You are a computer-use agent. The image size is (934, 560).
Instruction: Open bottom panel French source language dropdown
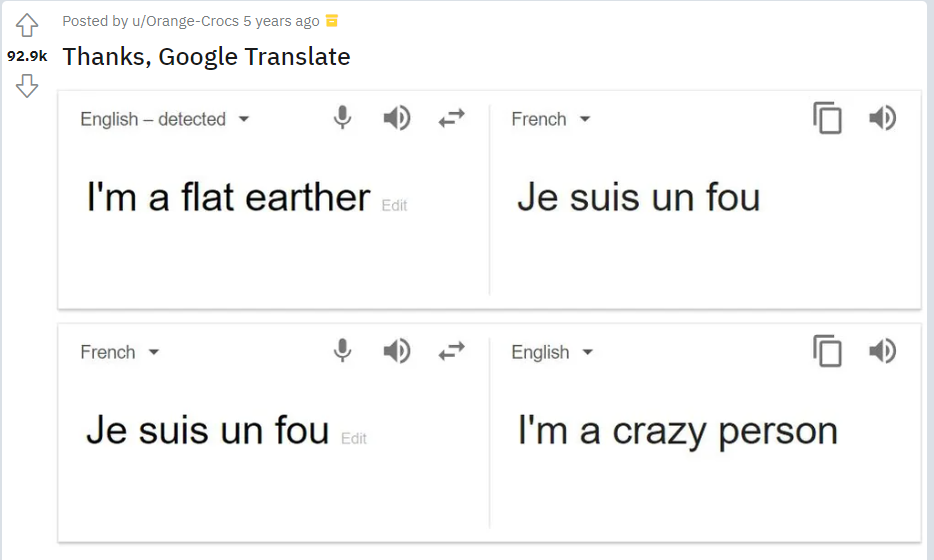tap(120, 352)
